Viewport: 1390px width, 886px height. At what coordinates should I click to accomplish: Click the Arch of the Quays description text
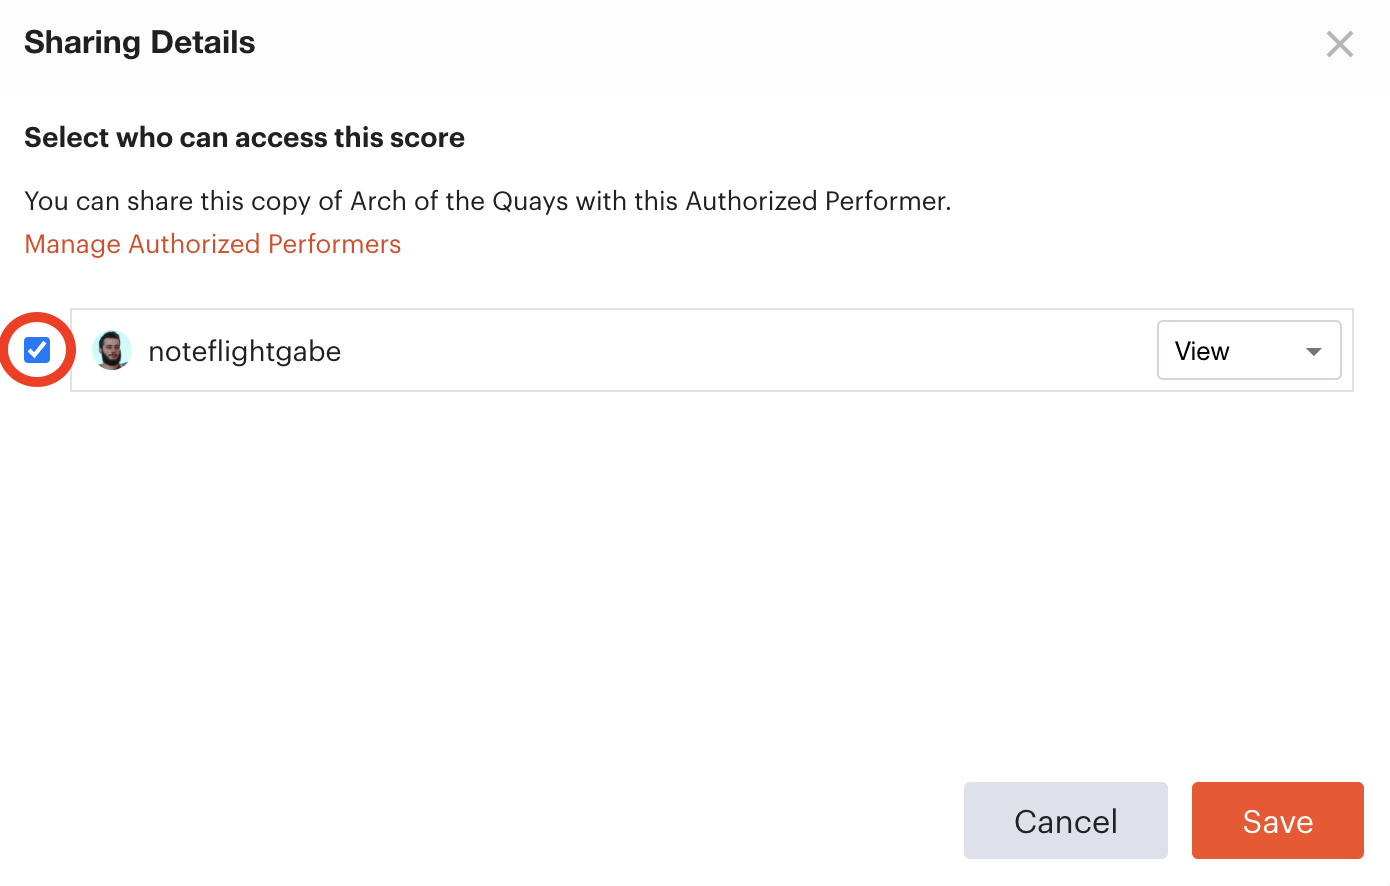coord(488,201)
